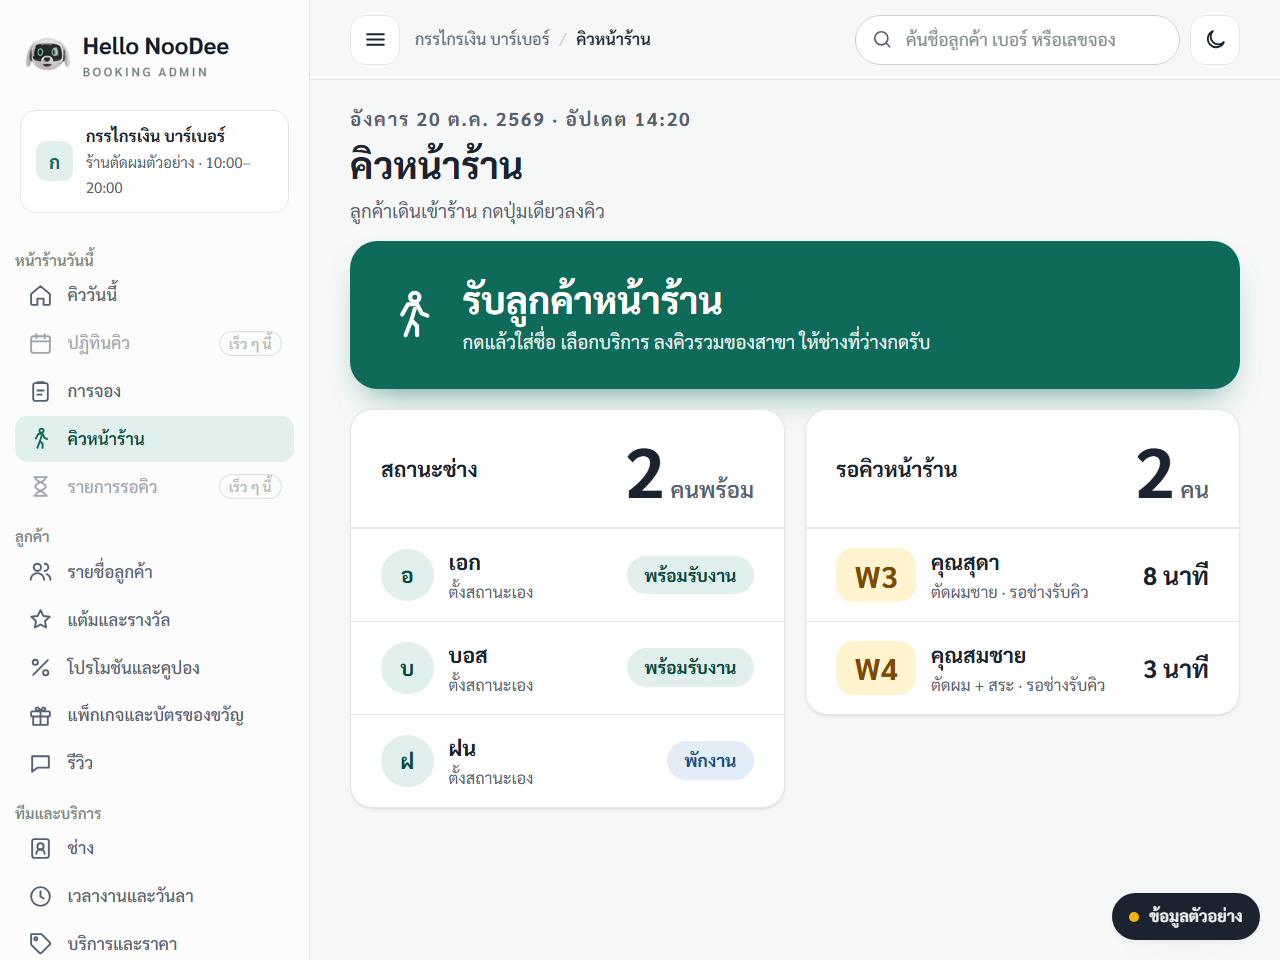Click the document icon beside การจอง
The height and width of the screenshot is (960, 1280).
coord(40,391)
